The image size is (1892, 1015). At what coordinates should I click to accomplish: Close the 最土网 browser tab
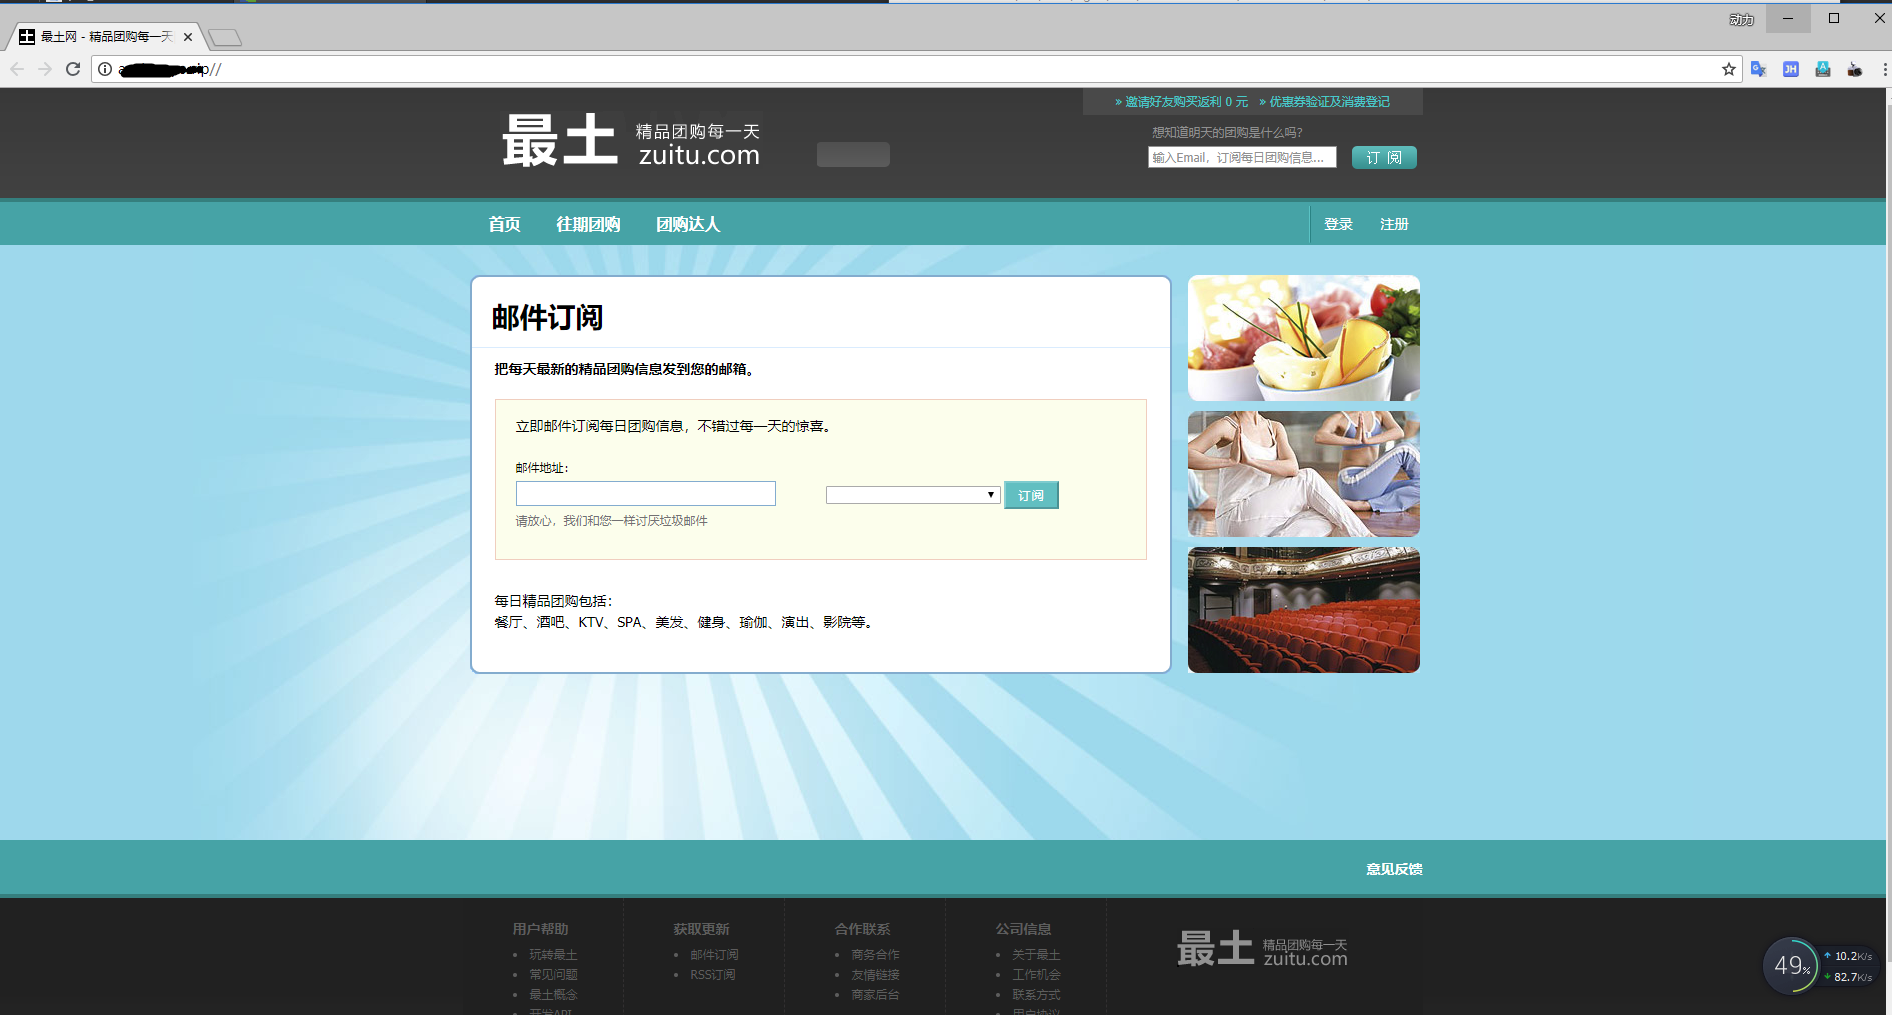point(188,37)
